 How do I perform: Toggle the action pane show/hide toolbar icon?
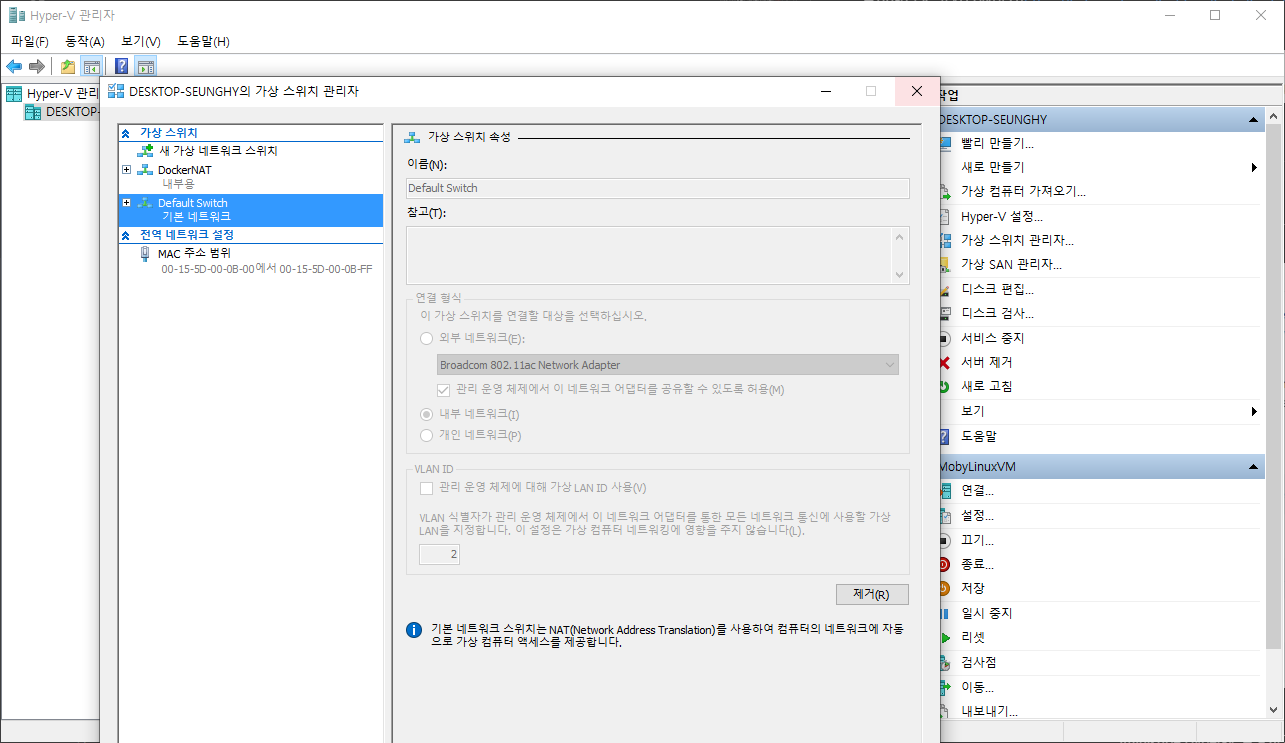(x=146, y=67)
